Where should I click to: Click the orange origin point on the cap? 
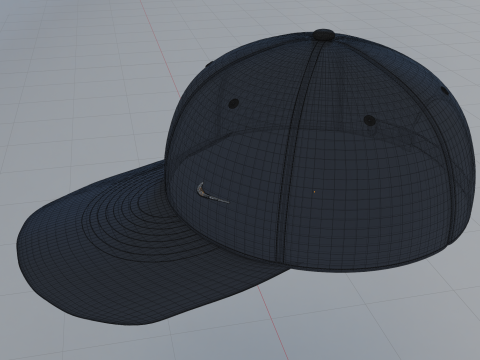coord(315,192)
